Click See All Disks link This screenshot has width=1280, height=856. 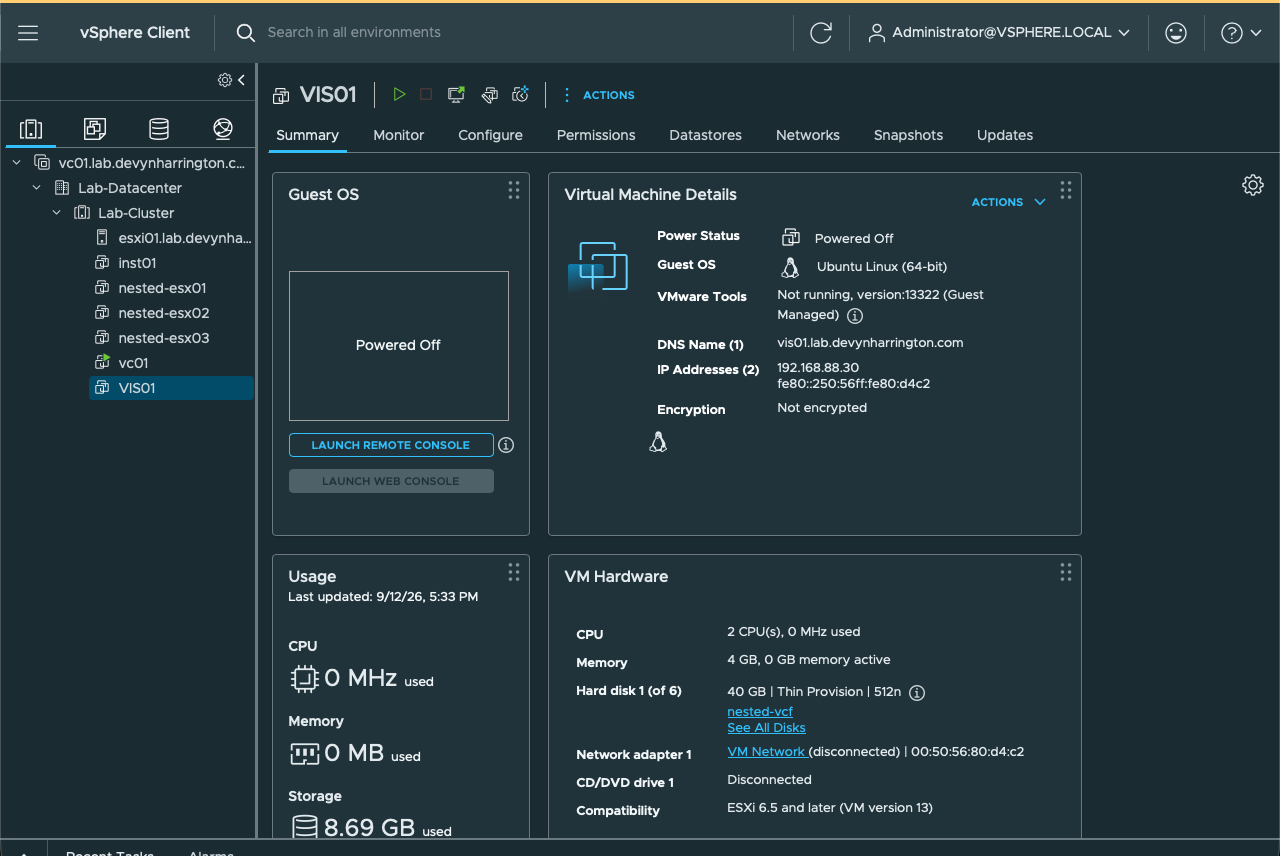click(x=766, y=728)
